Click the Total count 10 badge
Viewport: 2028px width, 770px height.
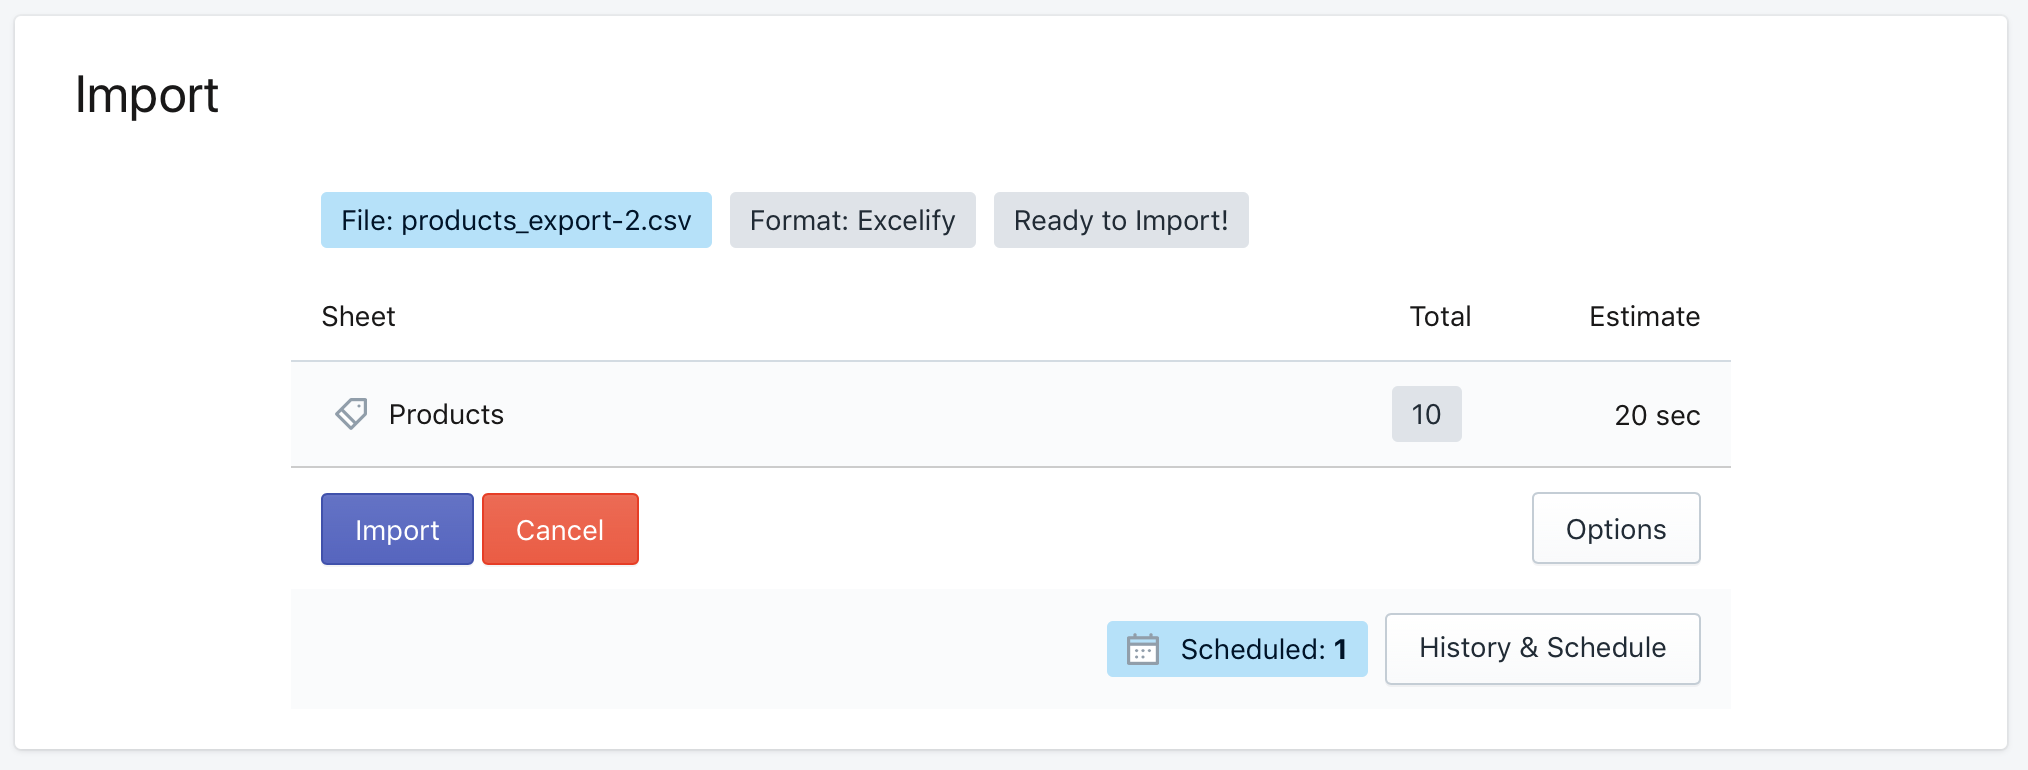pyautogui.click(x=1427, y=414)
